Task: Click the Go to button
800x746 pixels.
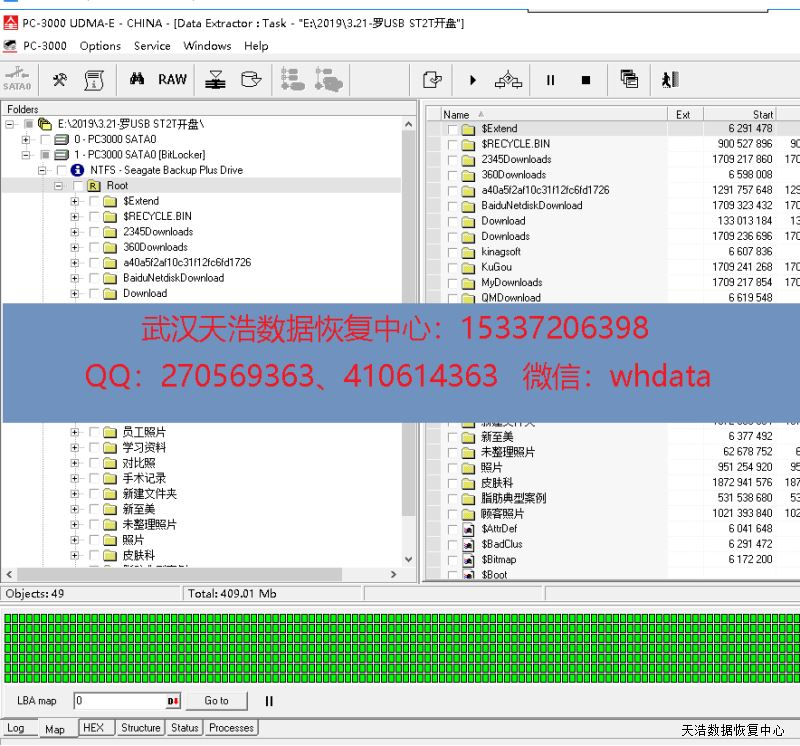Action: (216, 701)
